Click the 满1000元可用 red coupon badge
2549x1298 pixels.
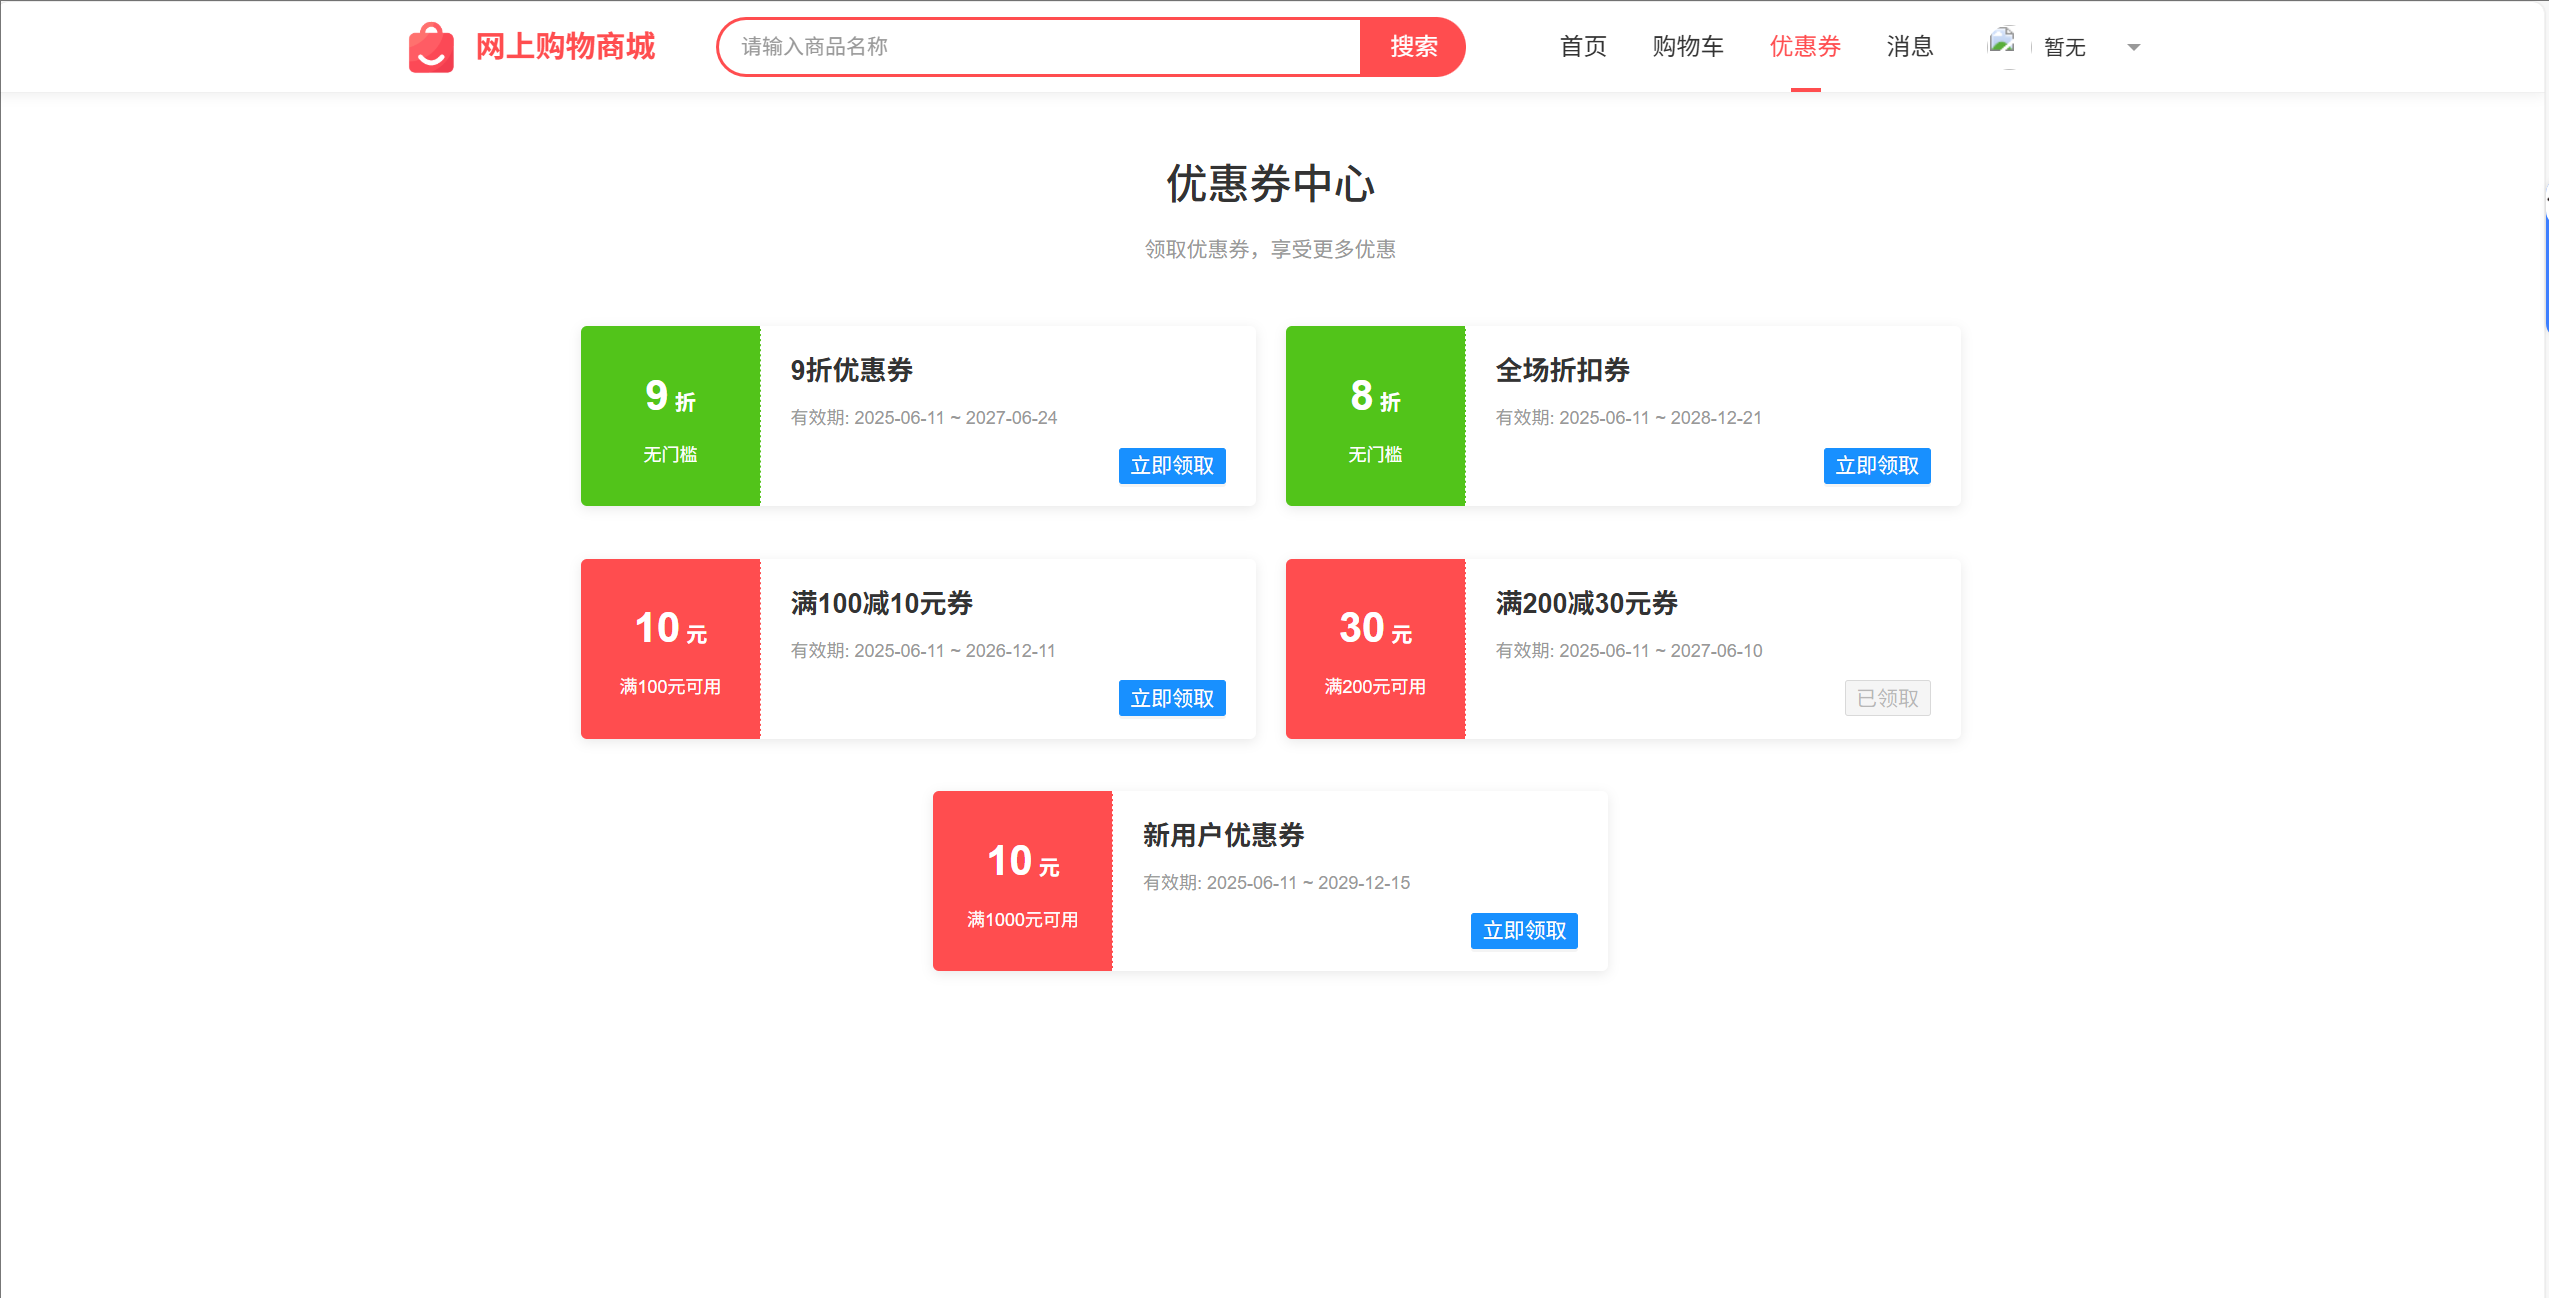click(1022, 881)
